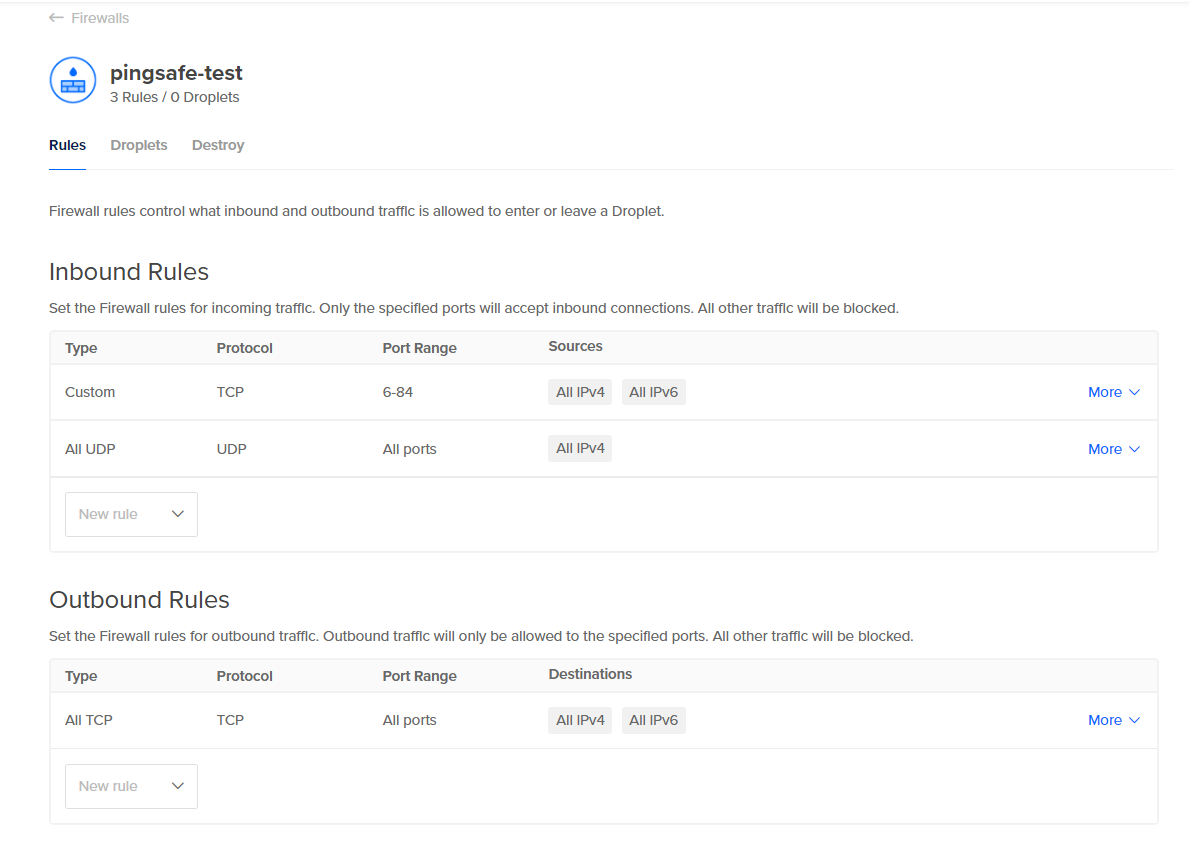
Task: Click All IPv4 tag on Custom TCP rule
Action: [580, 392]
